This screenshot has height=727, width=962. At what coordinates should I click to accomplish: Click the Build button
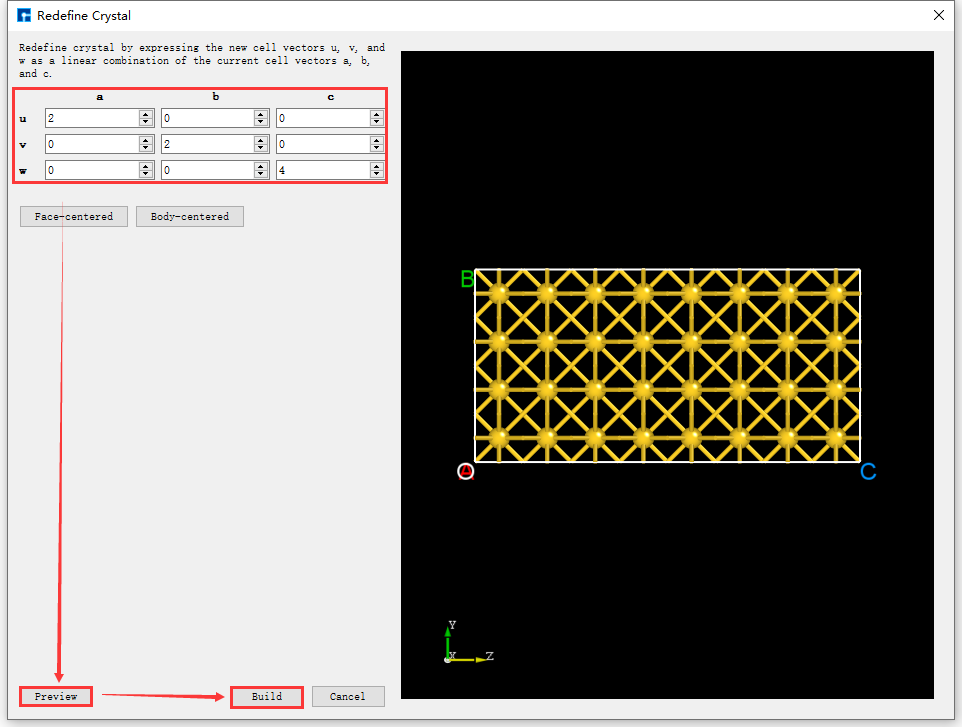tap(266, 696)
